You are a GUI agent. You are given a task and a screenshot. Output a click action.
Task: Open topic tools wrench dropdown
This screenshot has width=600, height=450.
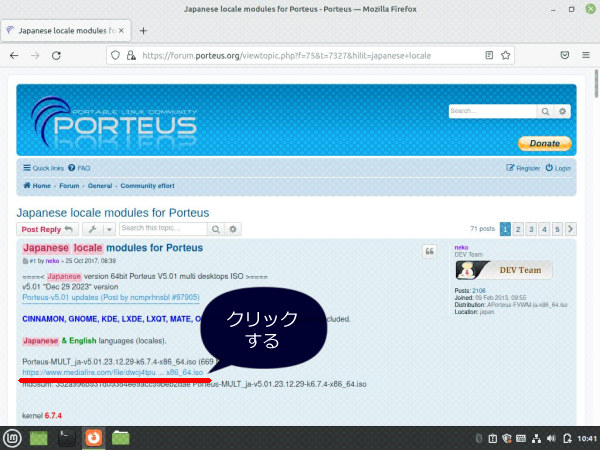pyautogui.click(x=99, y=229)
